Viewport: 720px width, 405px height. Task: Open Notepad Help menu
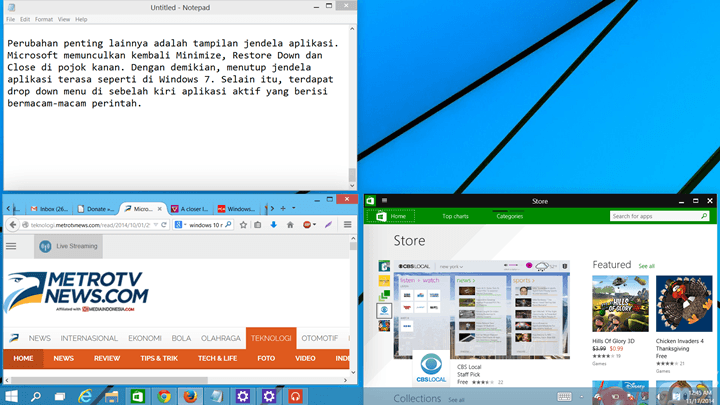tap(81, 19)
